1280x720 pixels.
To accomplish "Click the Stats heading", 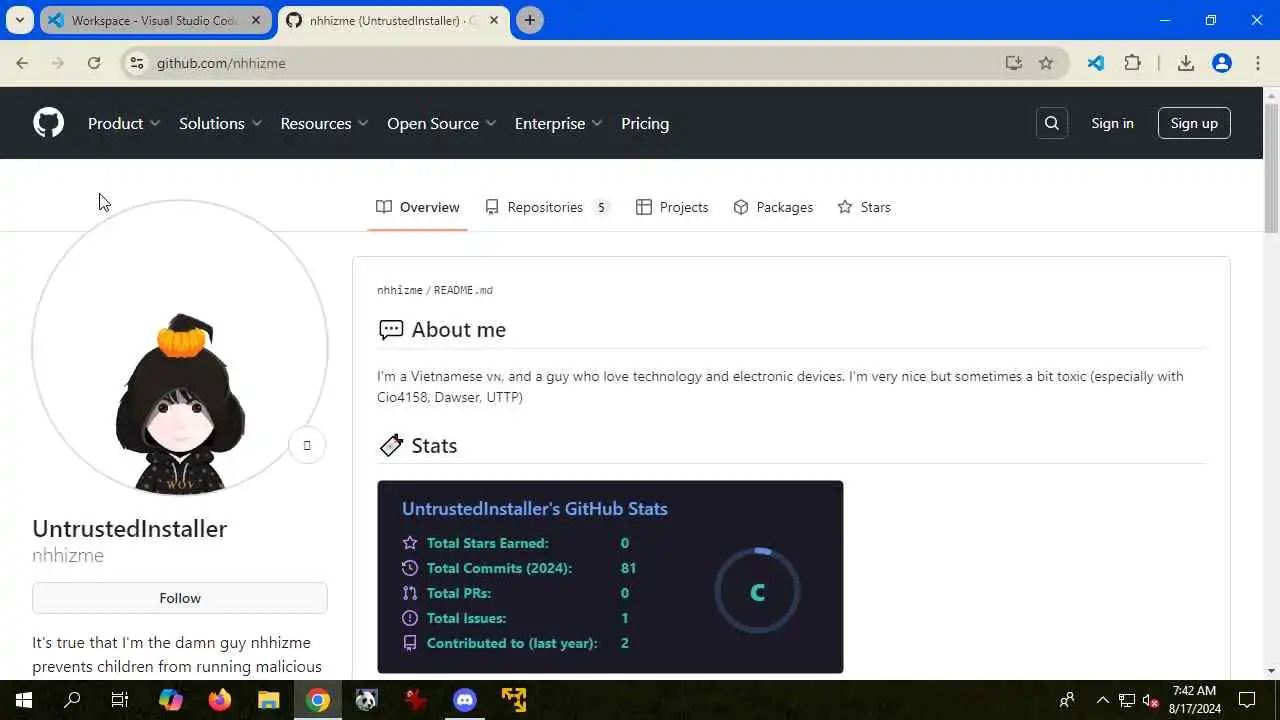I will [x=434, y=446].
